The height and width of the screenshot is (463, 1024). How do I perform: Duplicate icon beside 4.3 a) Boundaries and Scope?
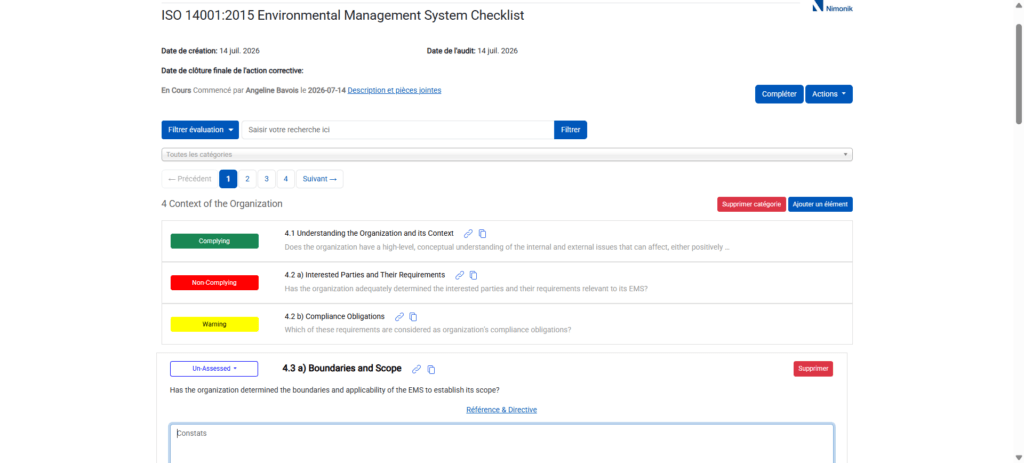[x=431, y=369]
